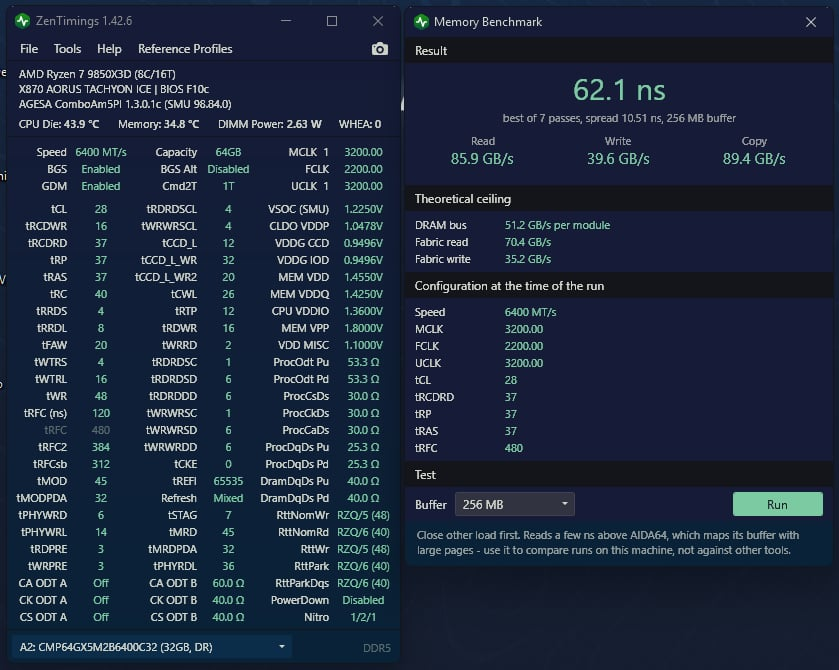Open the File menu
The image size is (839, 670).
pos(29,49)
